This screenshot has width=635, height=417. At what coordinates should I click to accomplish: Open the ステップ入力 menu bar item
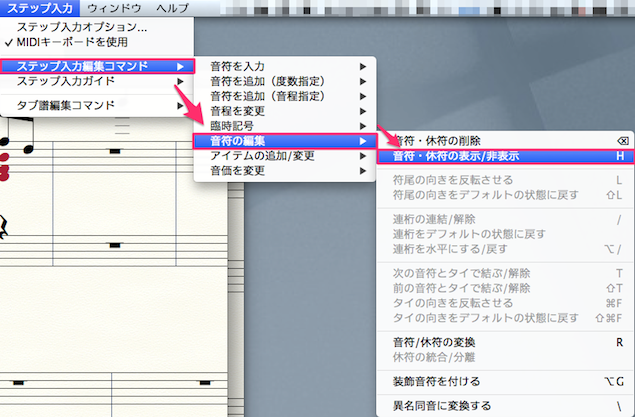(x=40, y=8)
